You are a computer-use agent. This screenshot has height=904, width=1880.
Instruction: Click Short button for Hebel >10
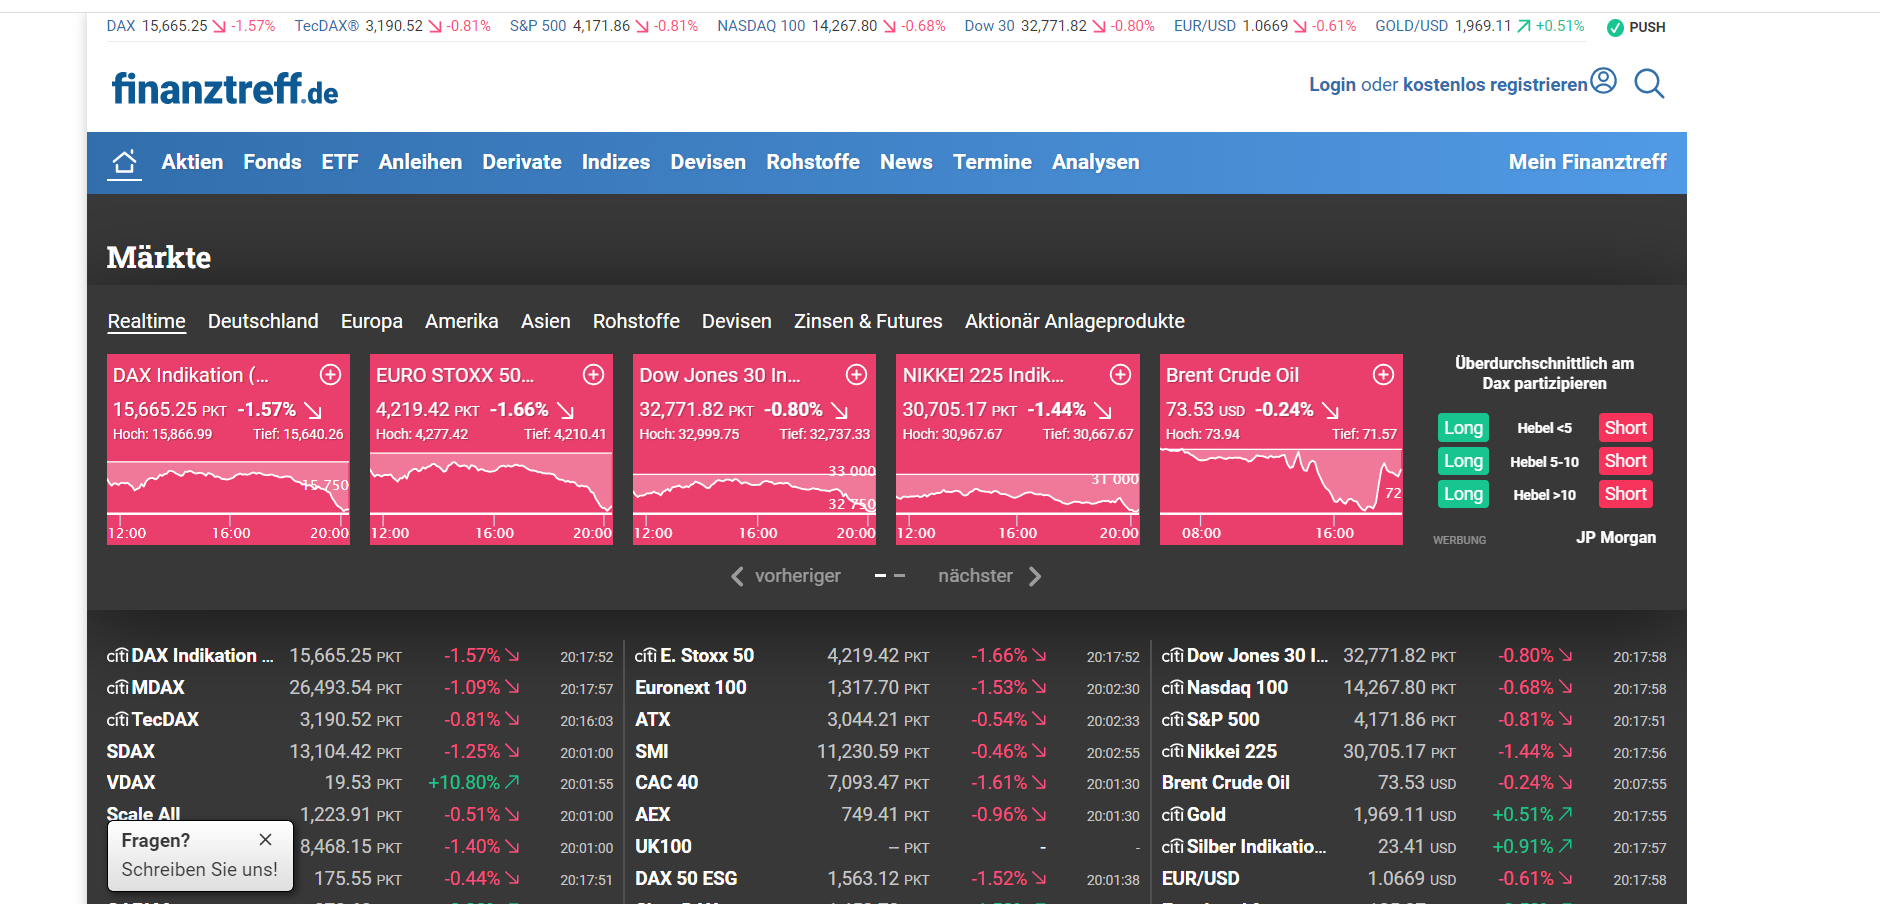tap(1625, 494)
